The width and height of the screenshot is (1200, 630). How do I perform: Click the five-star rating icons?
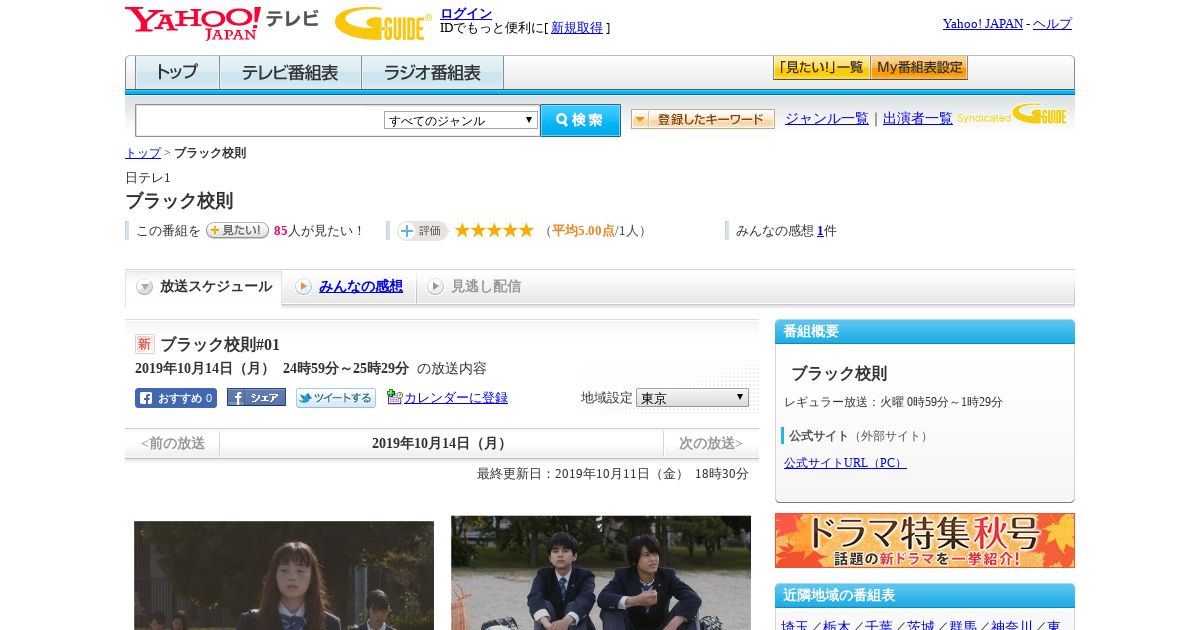coord(494,230)
